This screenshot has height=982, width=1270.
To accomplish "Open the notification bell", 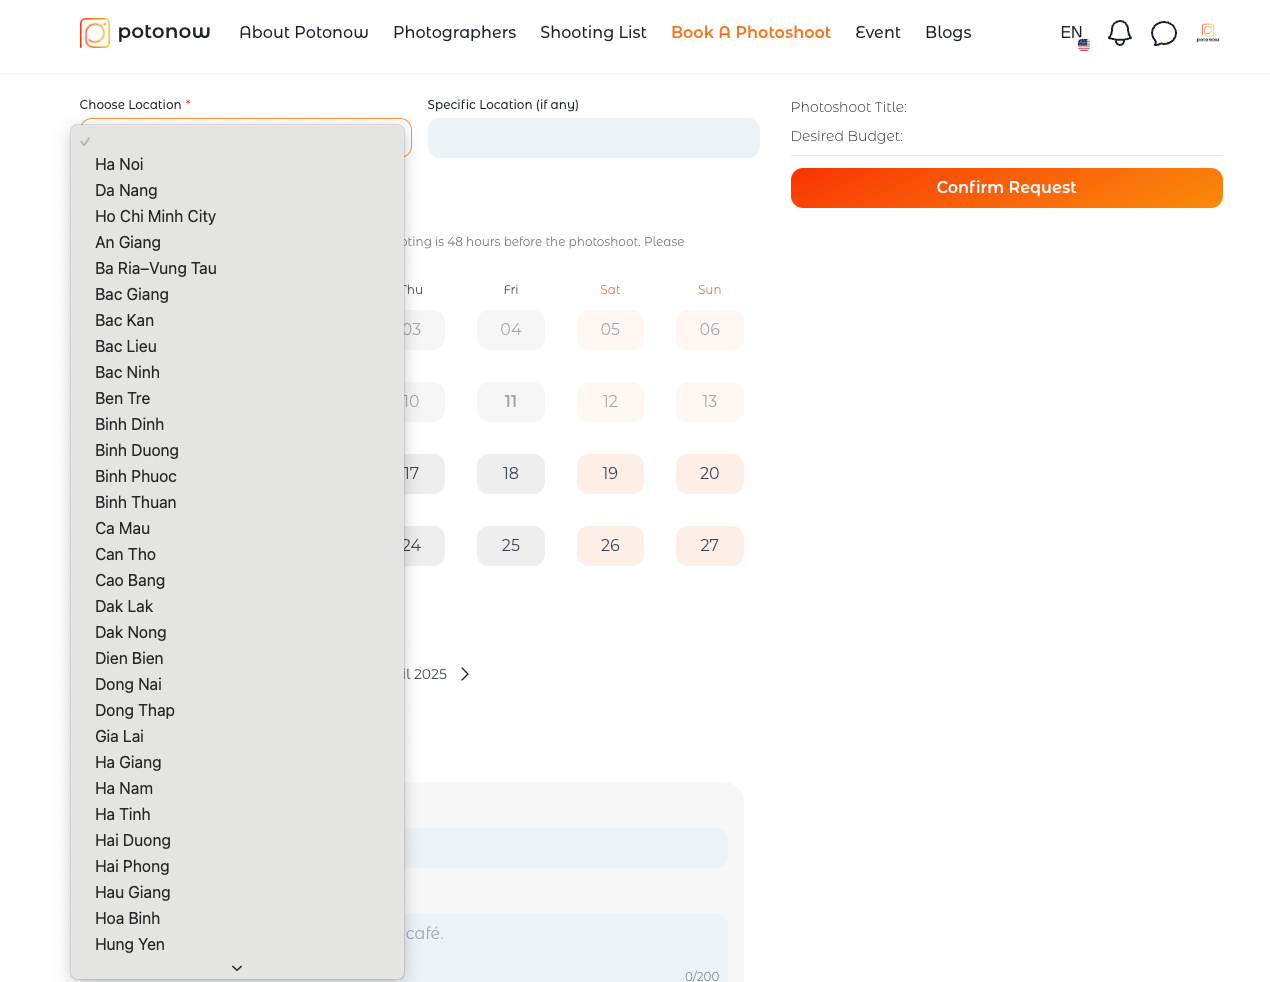I will (1119, 32).
